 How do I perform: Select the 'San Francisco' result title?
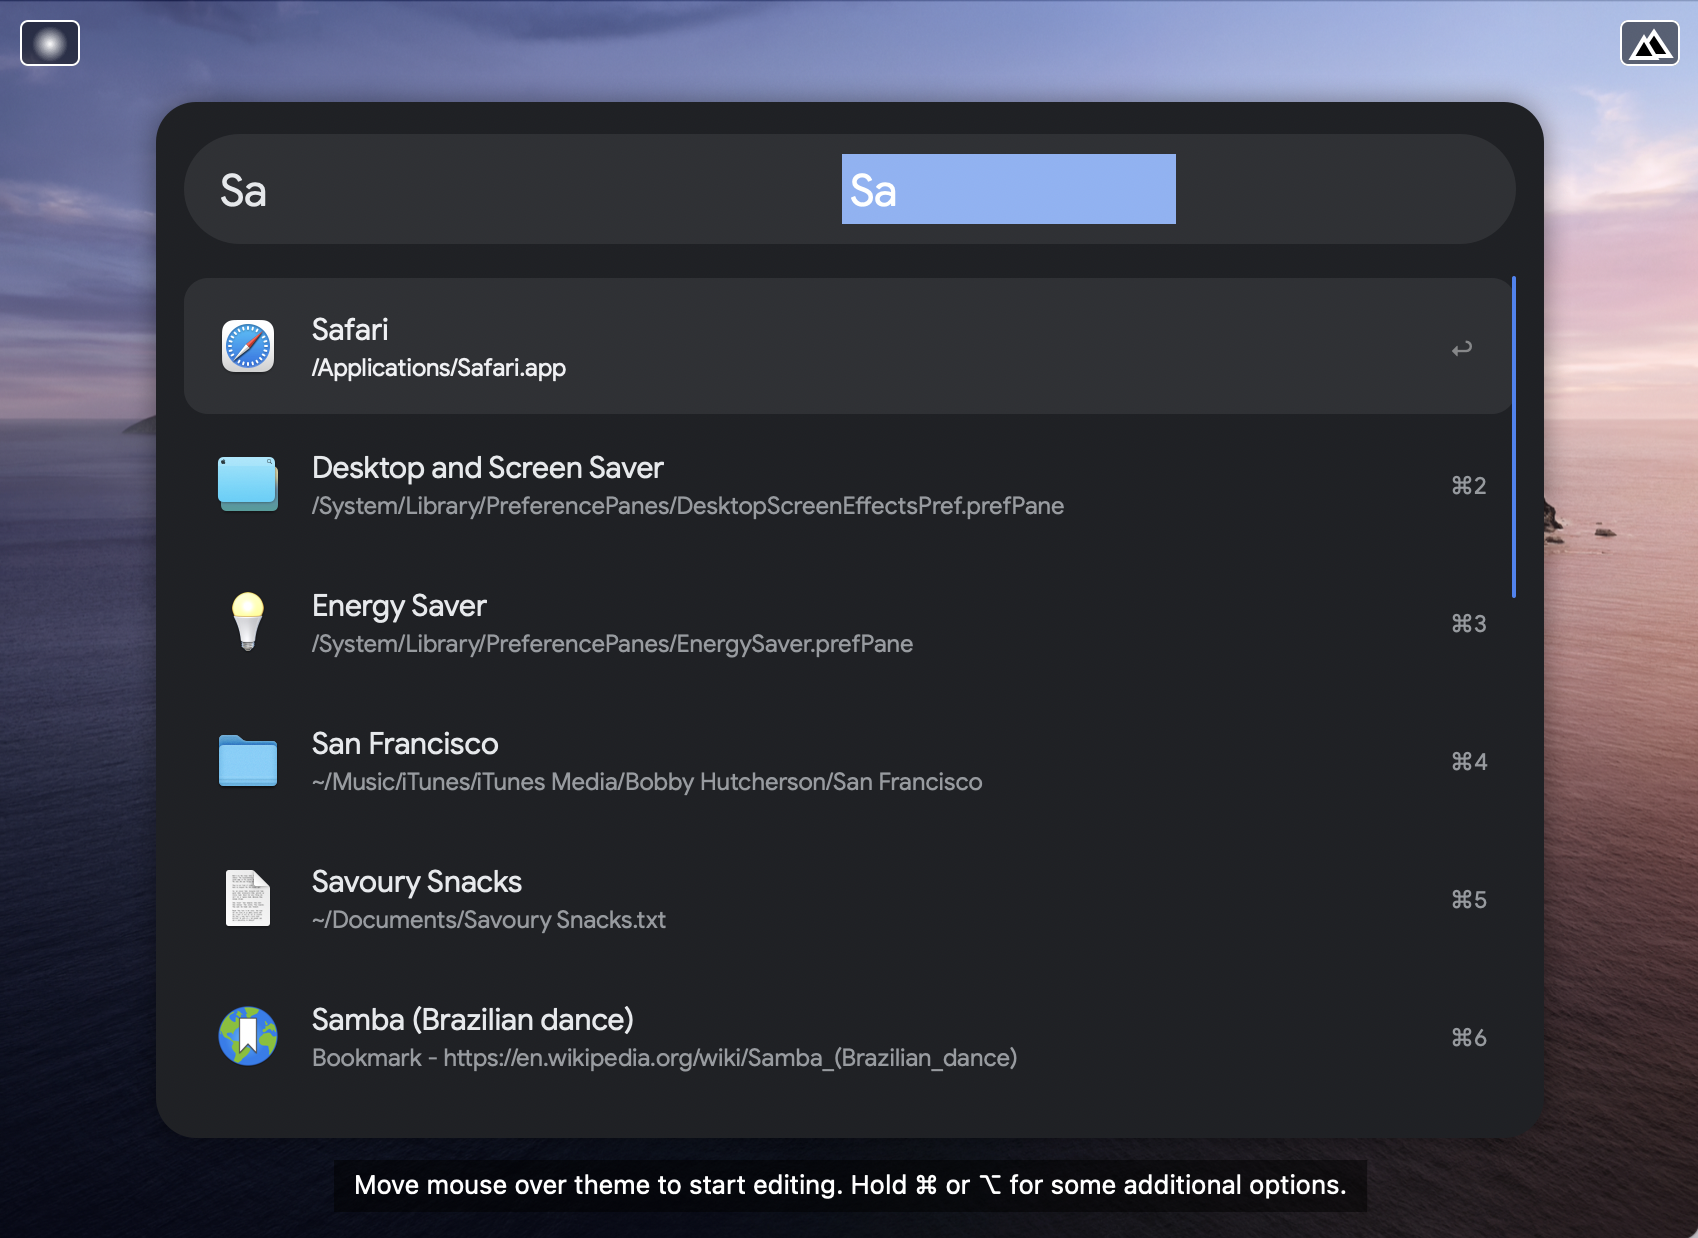click(405, 744)
